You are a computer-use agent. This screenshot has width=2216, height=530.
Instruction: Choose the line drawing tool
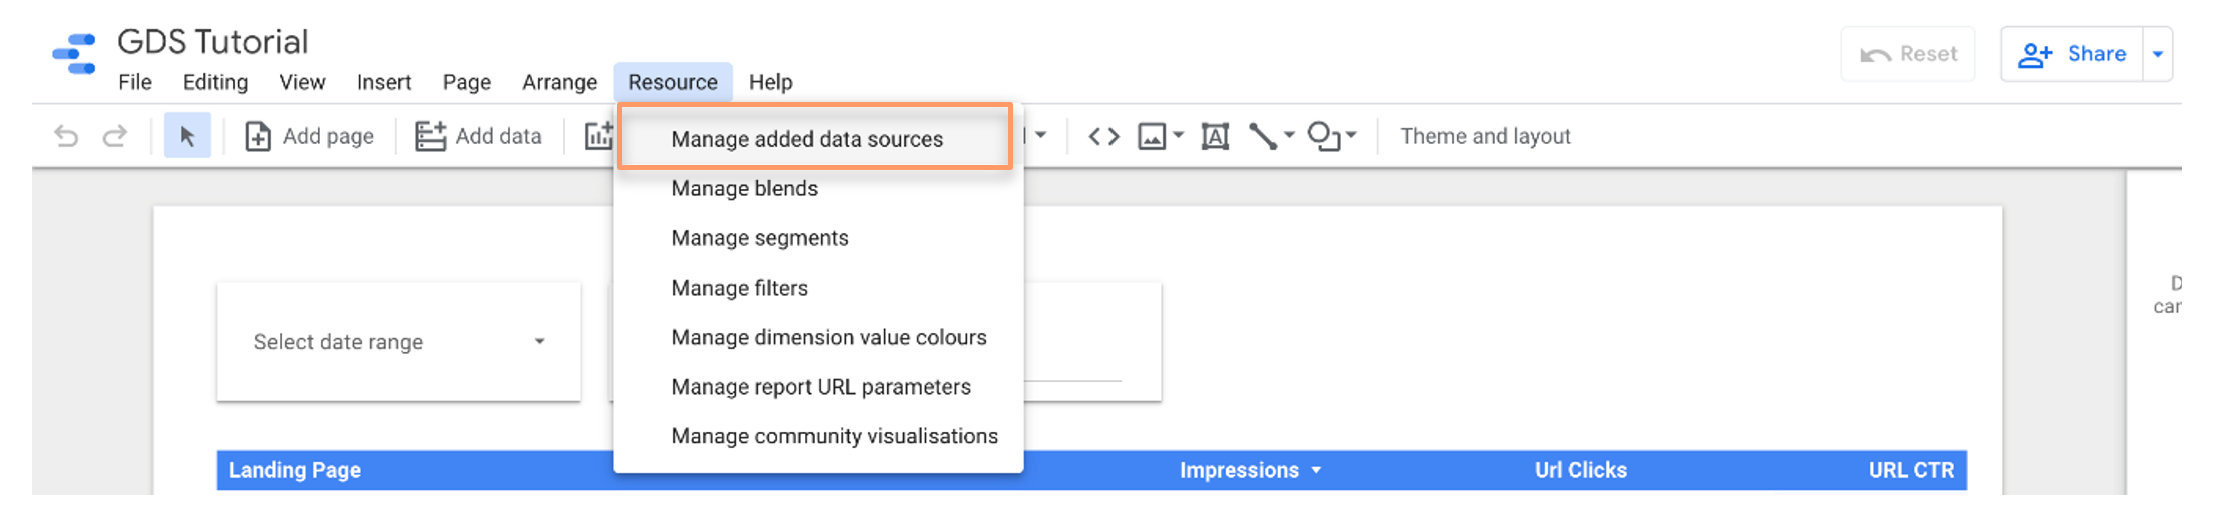[1263, 136]
